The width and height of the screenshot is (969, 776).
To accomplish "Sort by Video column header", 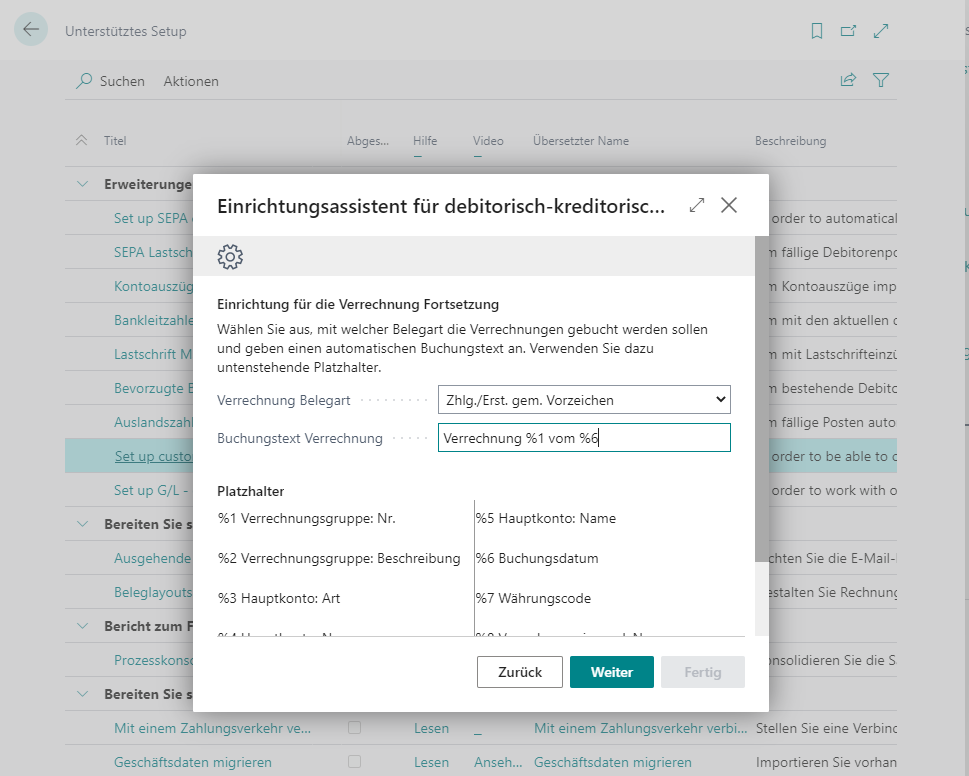I will point(488,141).
